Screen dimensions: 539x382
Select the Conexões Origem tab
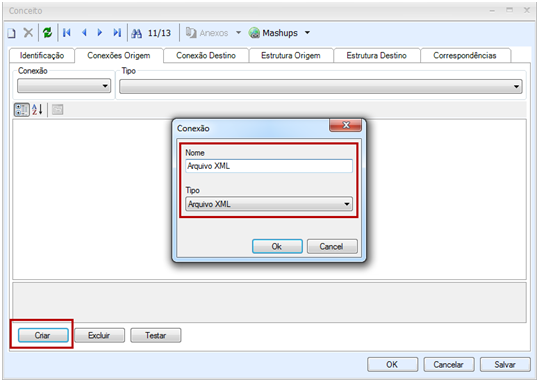click(x=119, y=56)
